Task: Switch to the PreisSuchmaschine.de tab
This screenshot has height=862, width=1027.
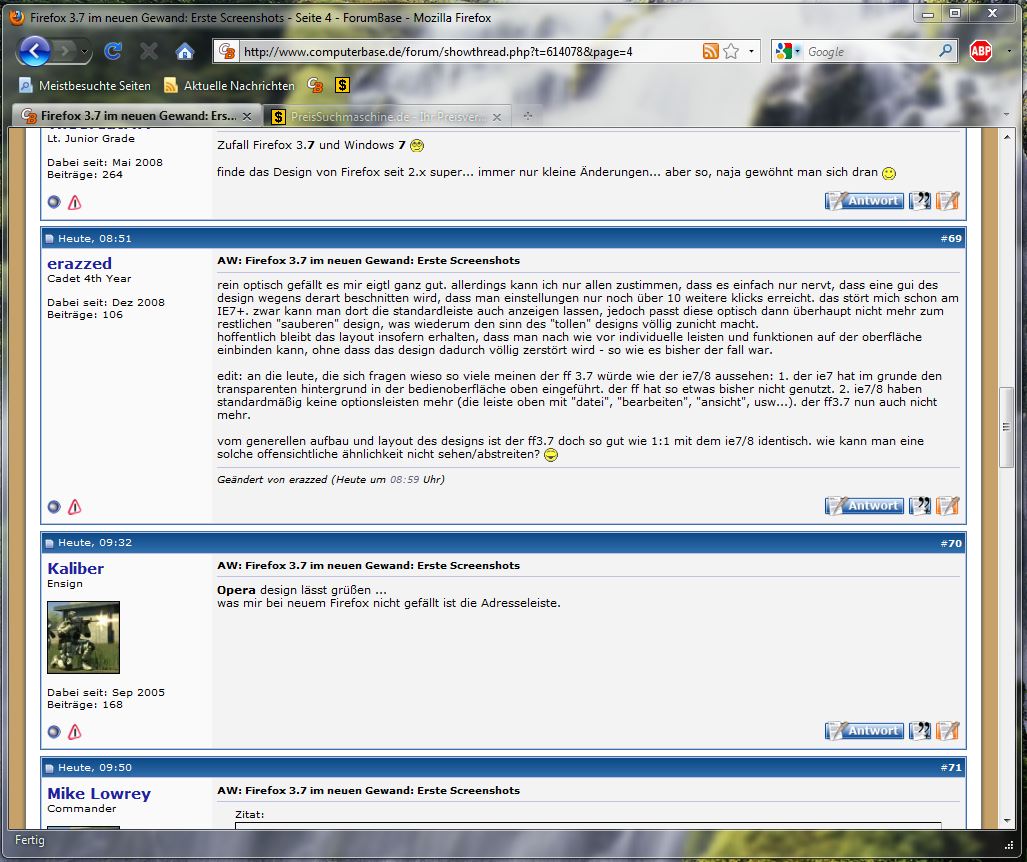Action: click(x=386, y=117)
